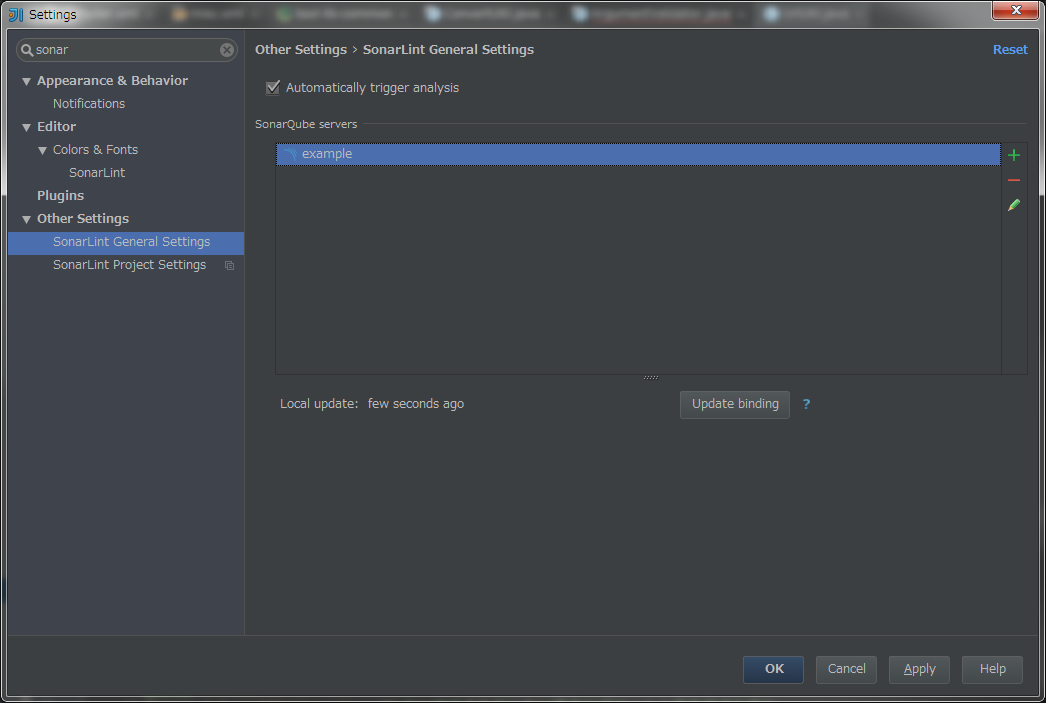Click the wrench icon on example server entry
Viewport: 1046px width, 703px height.
pyautogui.click(x=289, y=153)
